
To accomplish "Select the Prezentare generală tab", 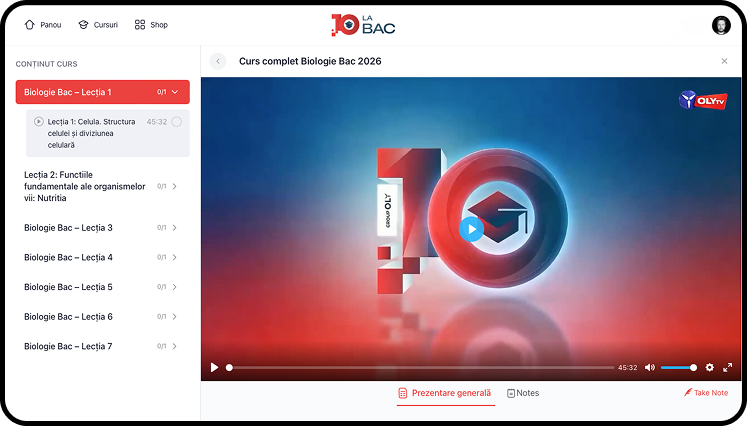I will tap(445, 393).
